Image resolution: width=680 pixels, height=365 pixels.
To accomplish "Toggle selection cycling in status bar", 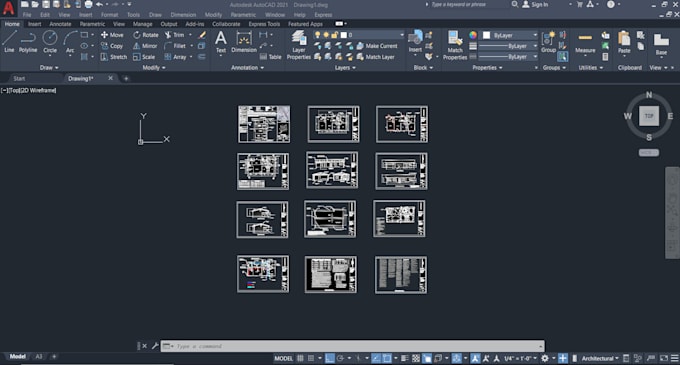I will click(x=427, y=358).
